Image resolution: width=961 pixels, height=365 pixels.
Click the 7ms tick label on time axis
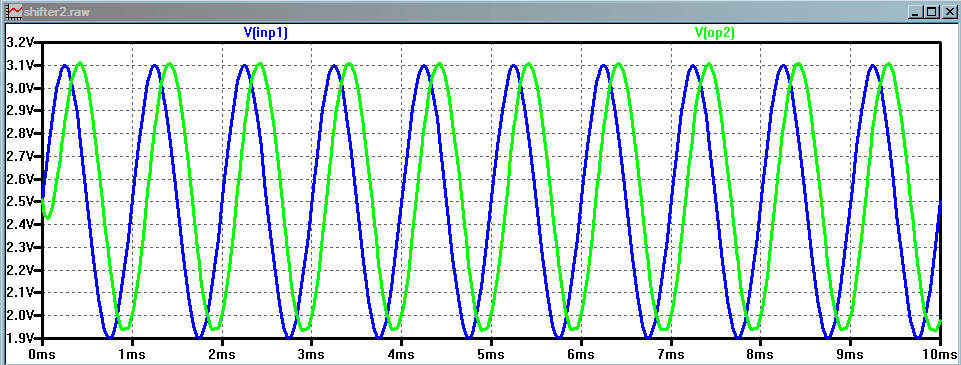(670, 355)
